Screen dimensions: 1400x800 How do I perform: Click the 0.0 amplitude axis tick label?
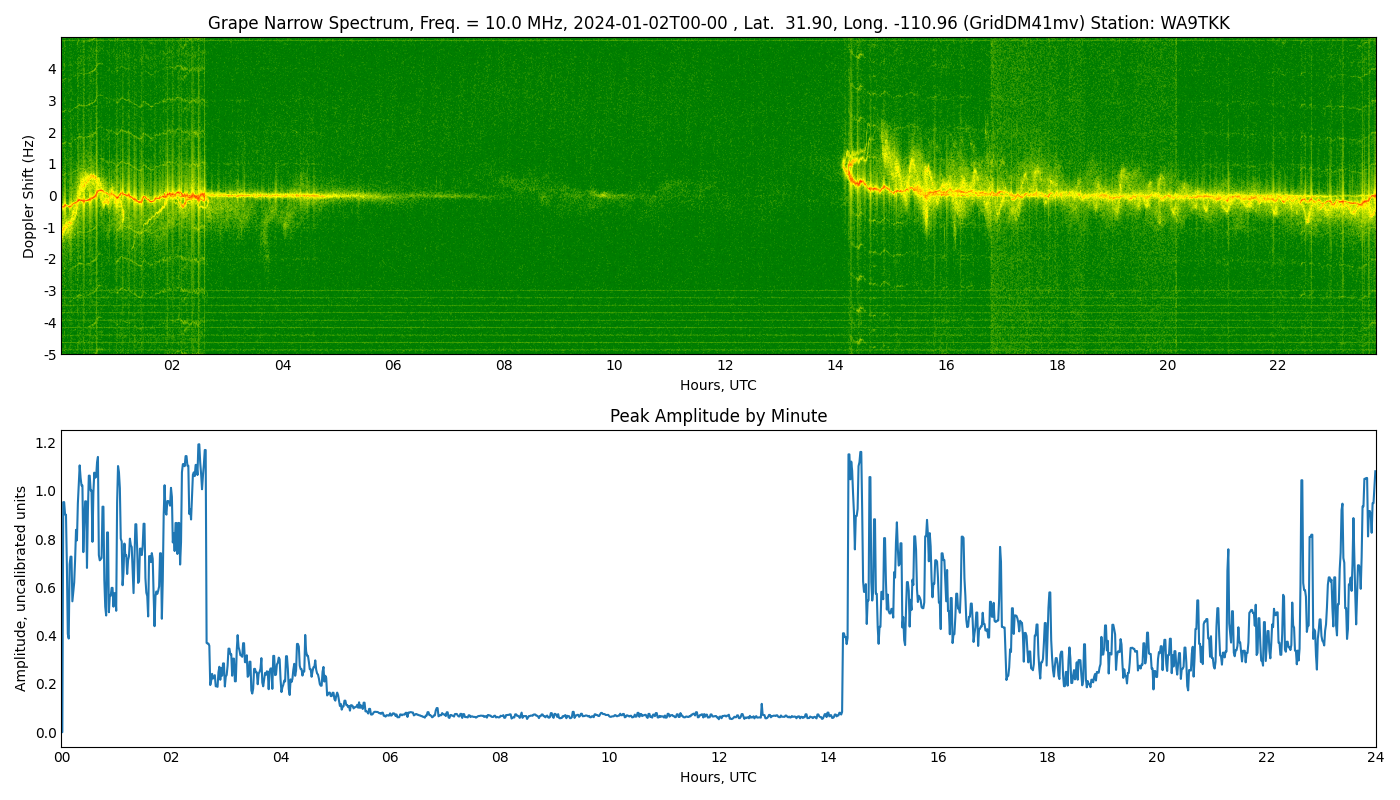(x=46, y=733)
